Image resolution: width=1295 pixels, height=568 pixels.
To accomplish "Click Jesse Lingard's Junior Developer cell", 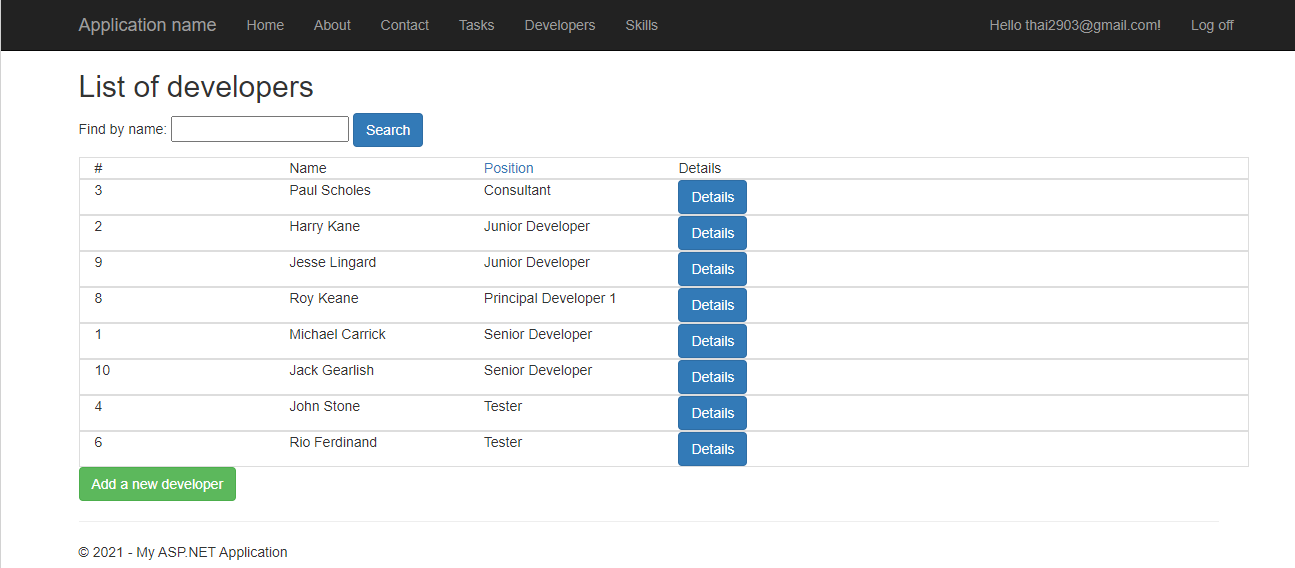I will point(537,262).
